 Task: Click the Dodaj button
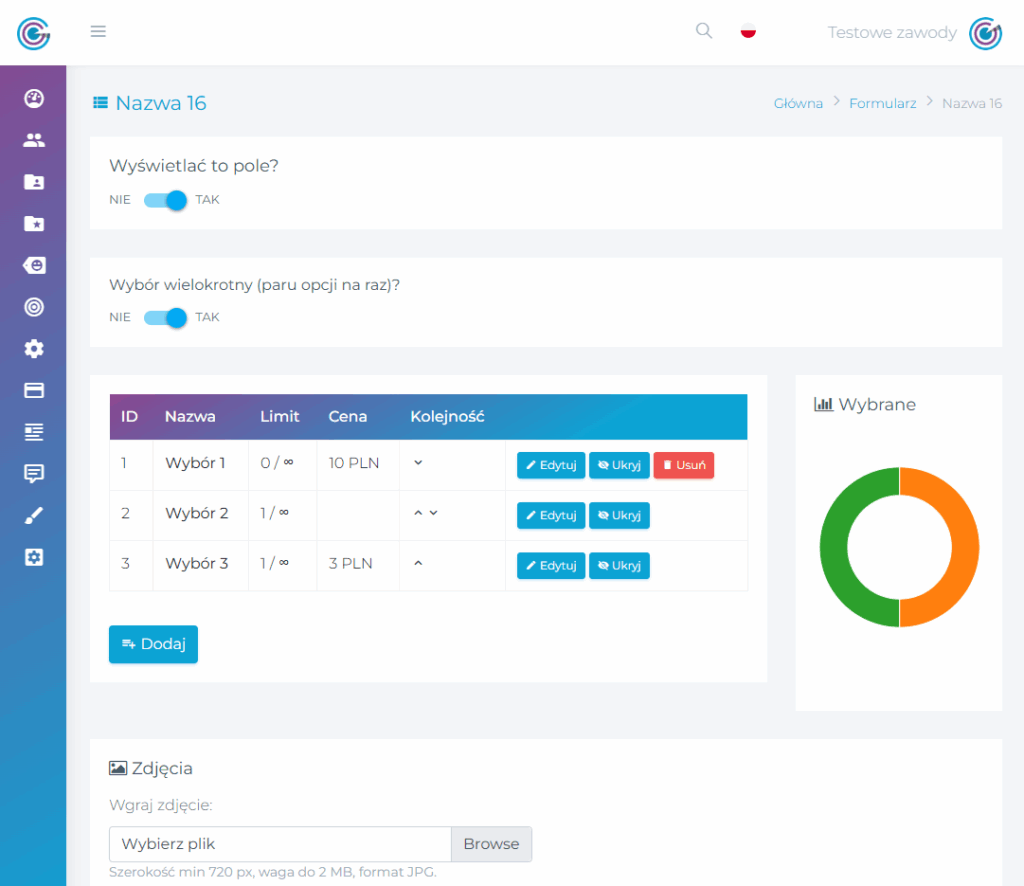coord(153,644)
